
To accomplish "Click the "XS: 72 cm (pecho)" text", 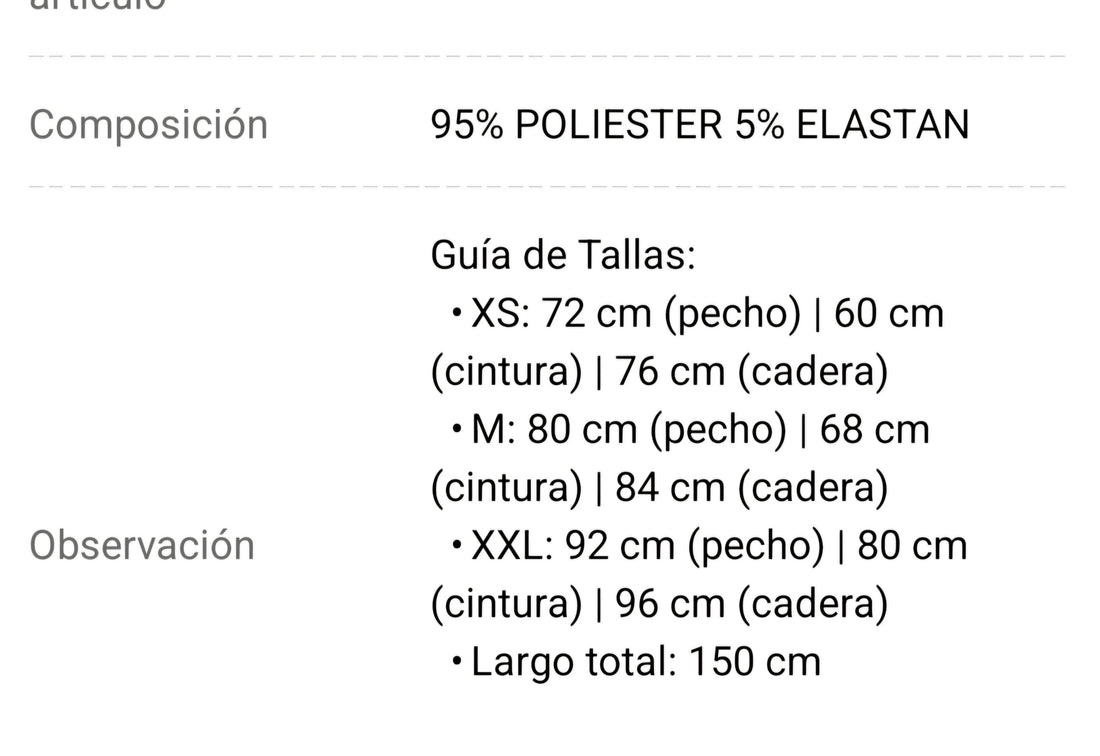I will point(636,314).
